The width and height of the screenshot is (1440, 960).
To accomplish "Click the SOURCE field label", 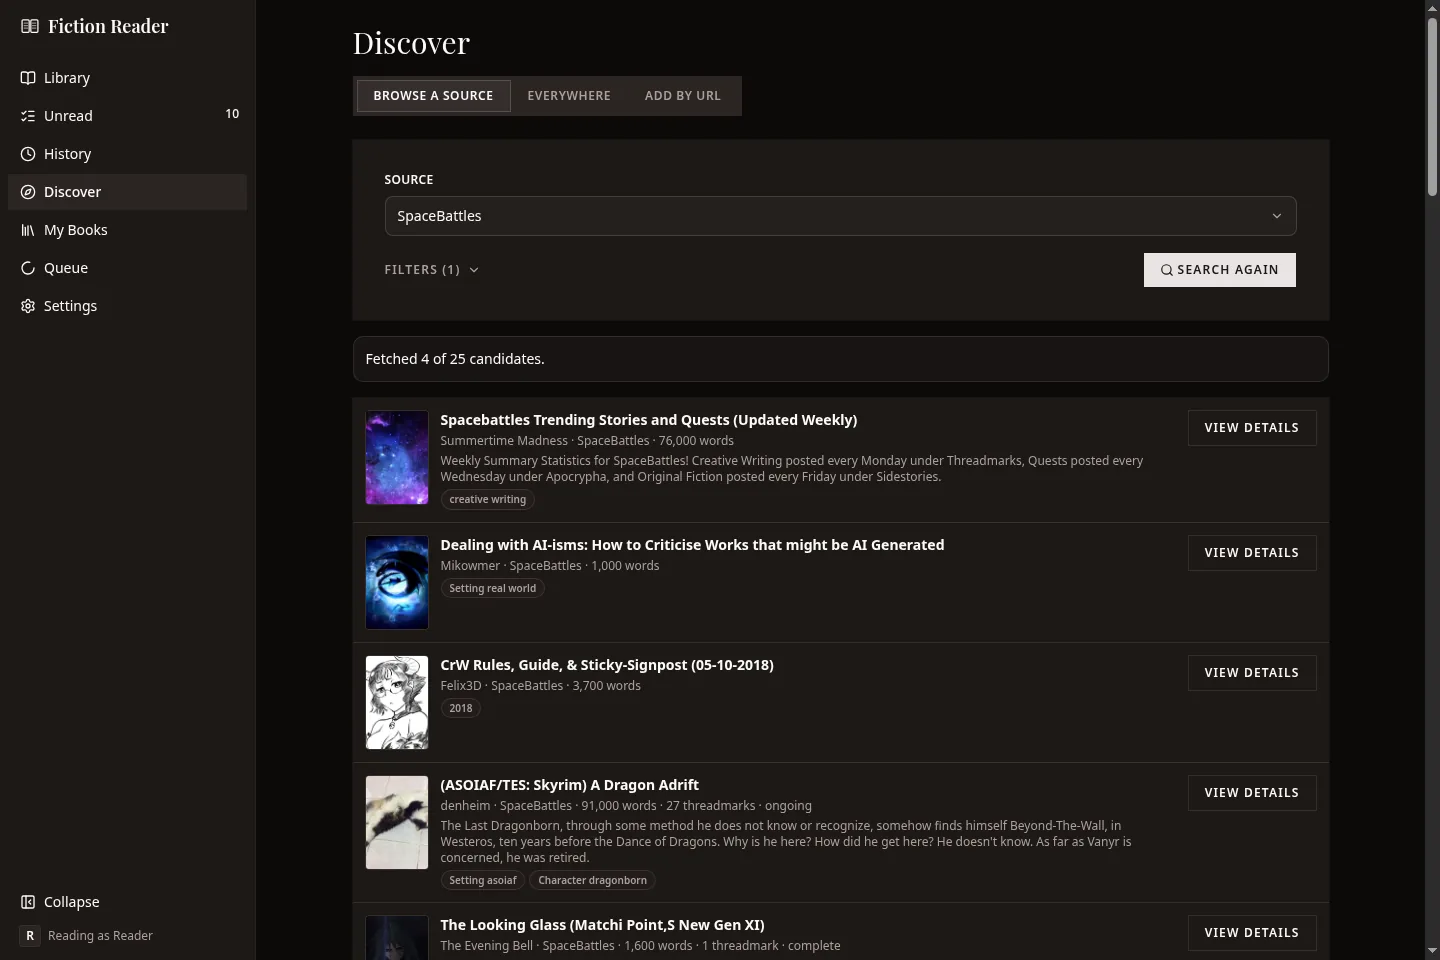I will pyautogui.click(x=409, y=180).
